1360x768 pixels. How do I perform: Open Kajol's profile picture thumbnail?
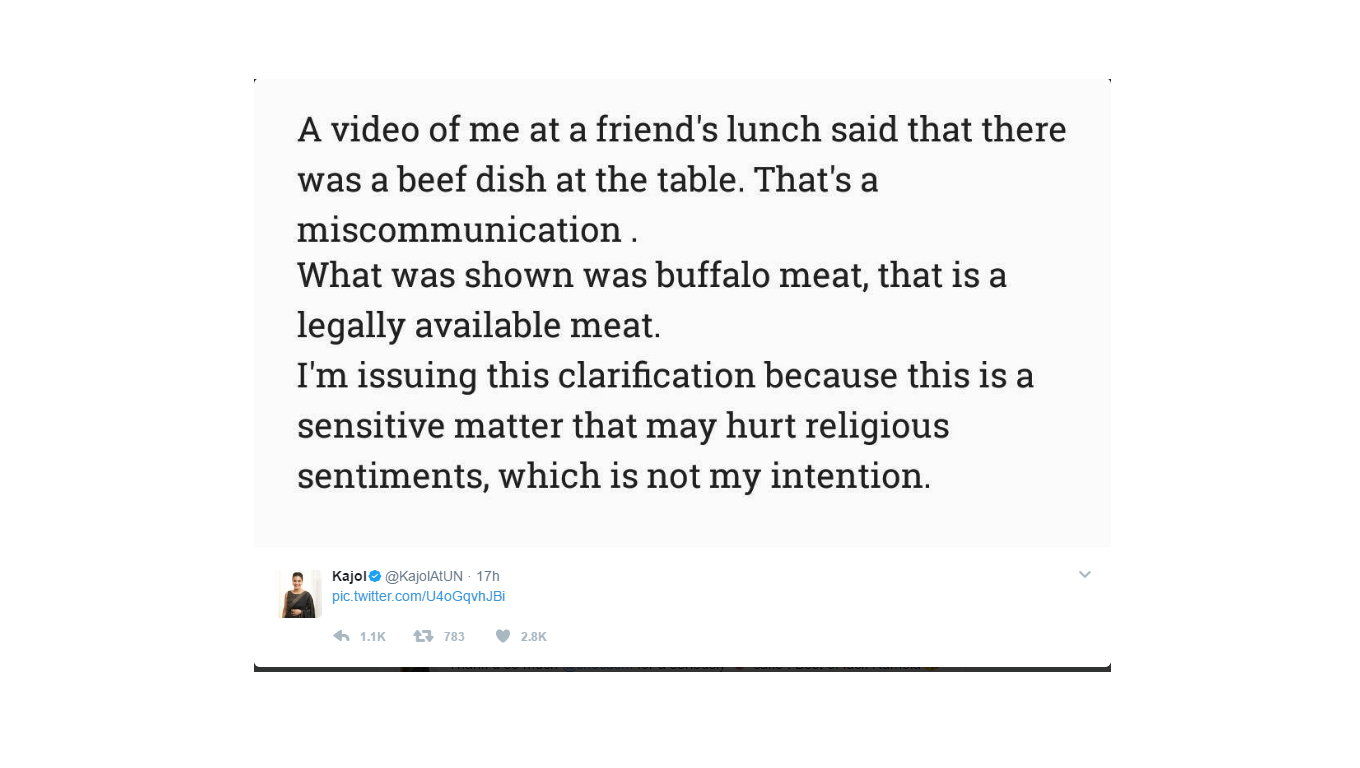299,594
